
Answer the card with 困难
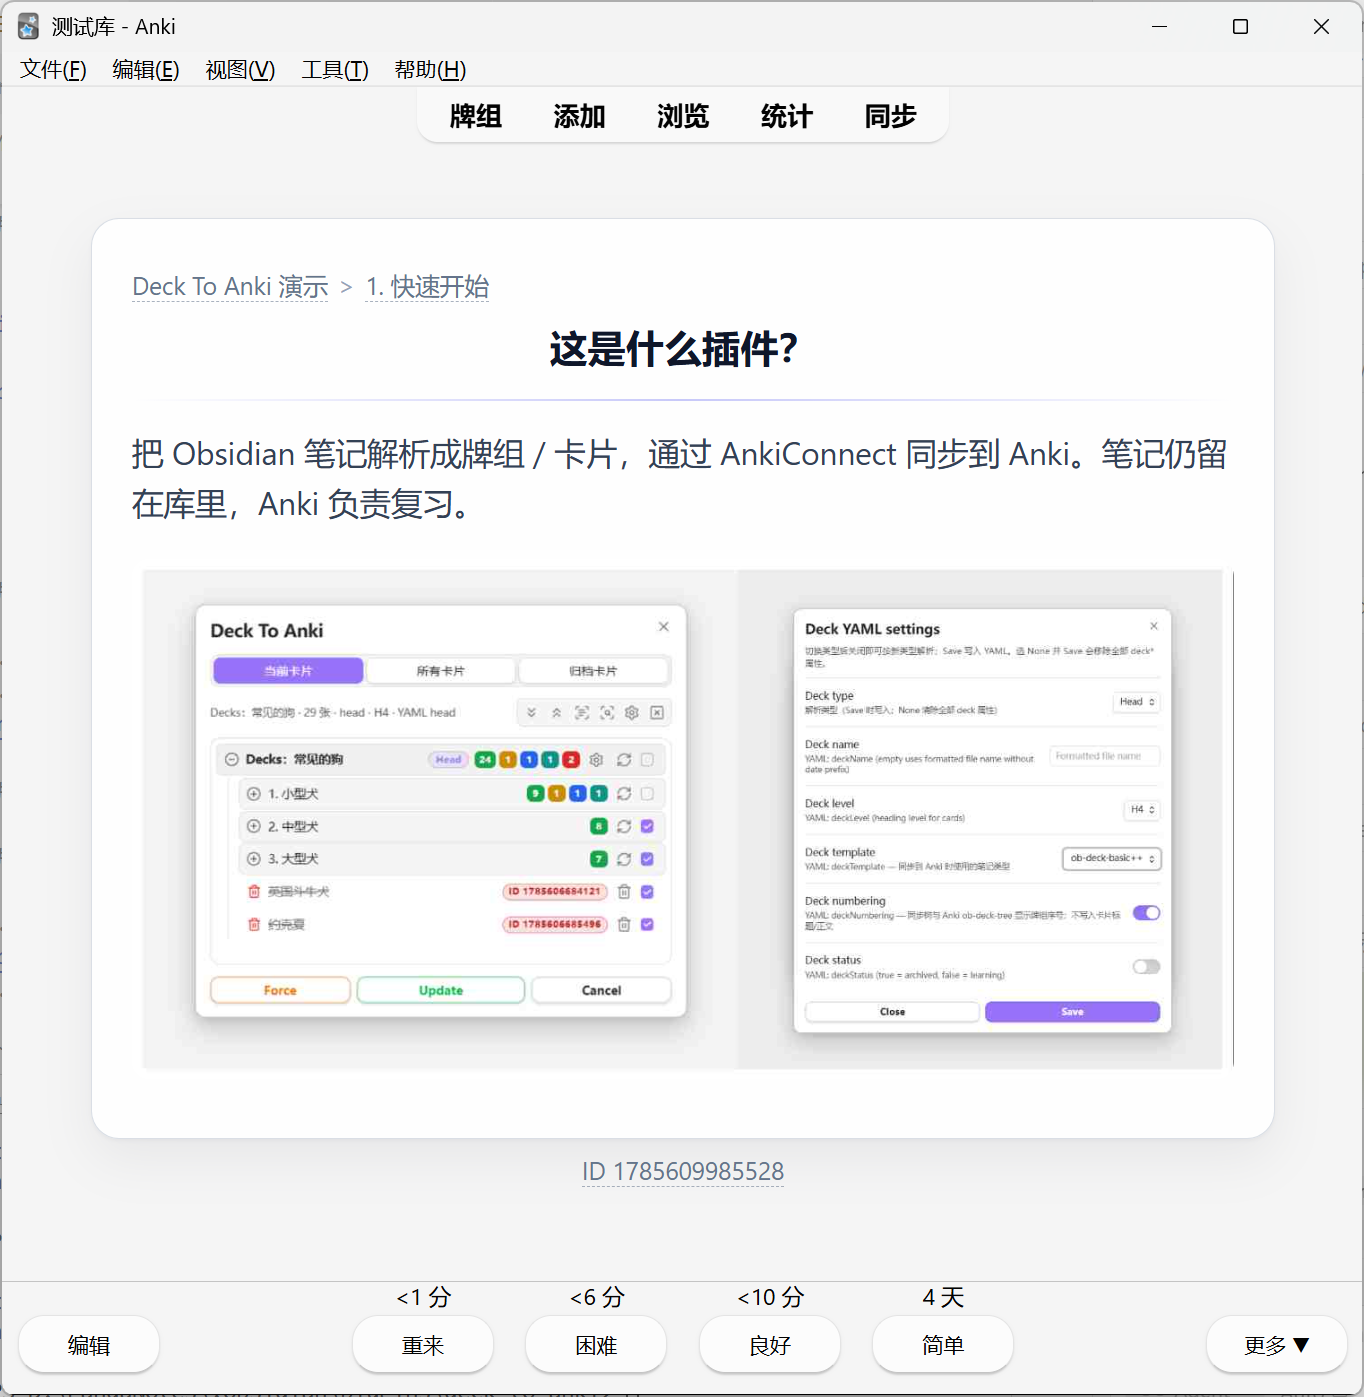(596, 1345)
